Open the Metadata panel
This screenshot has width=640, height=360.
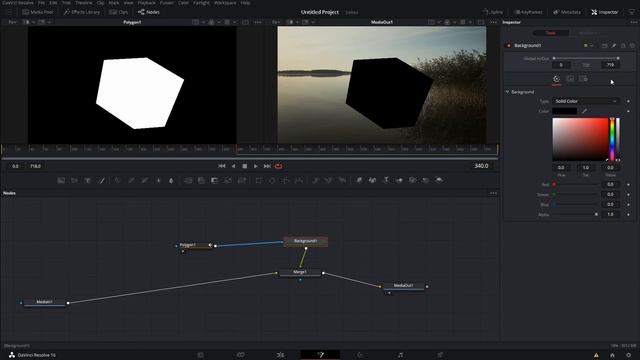pos(567,12)
